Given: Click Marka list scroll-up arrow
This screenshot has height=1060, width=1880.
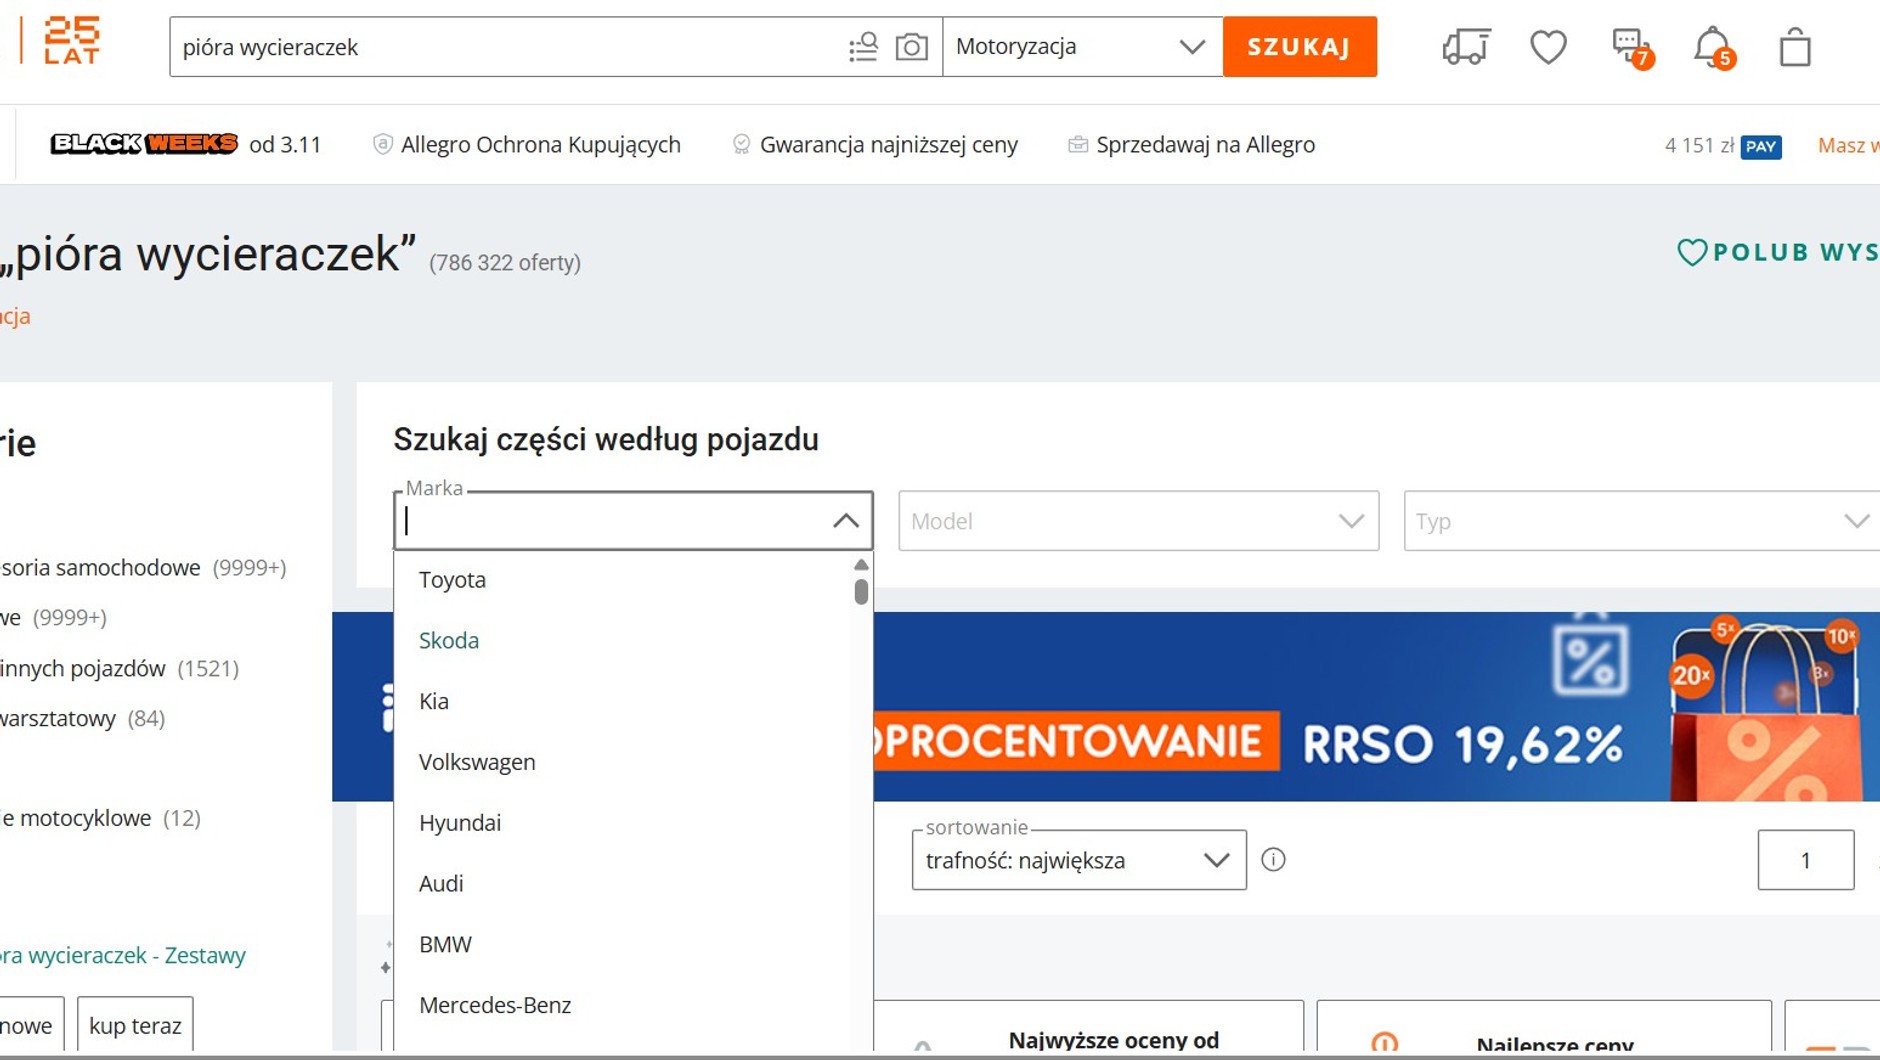Looking at the screenshot, I should click(x=861, y=565).
